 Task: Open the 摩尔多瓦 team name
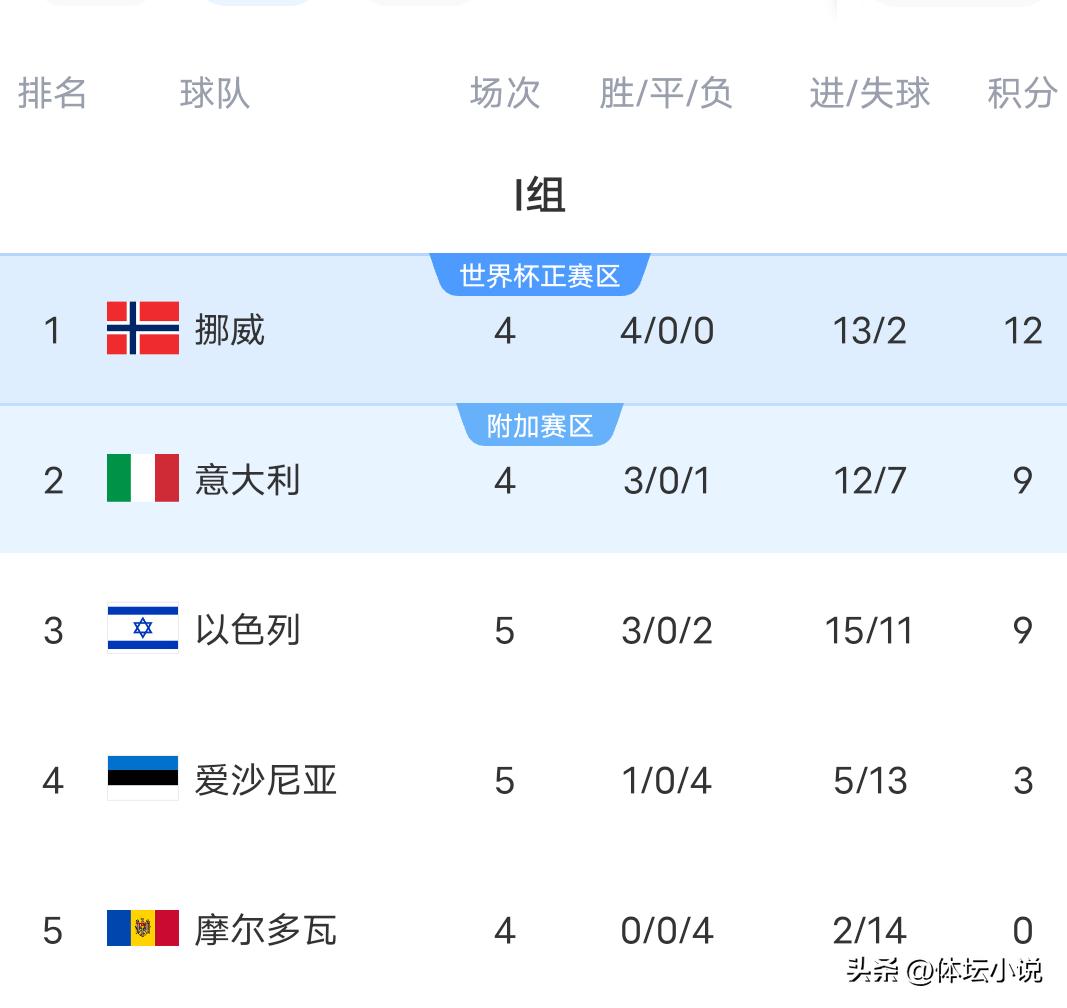(265, 930)
